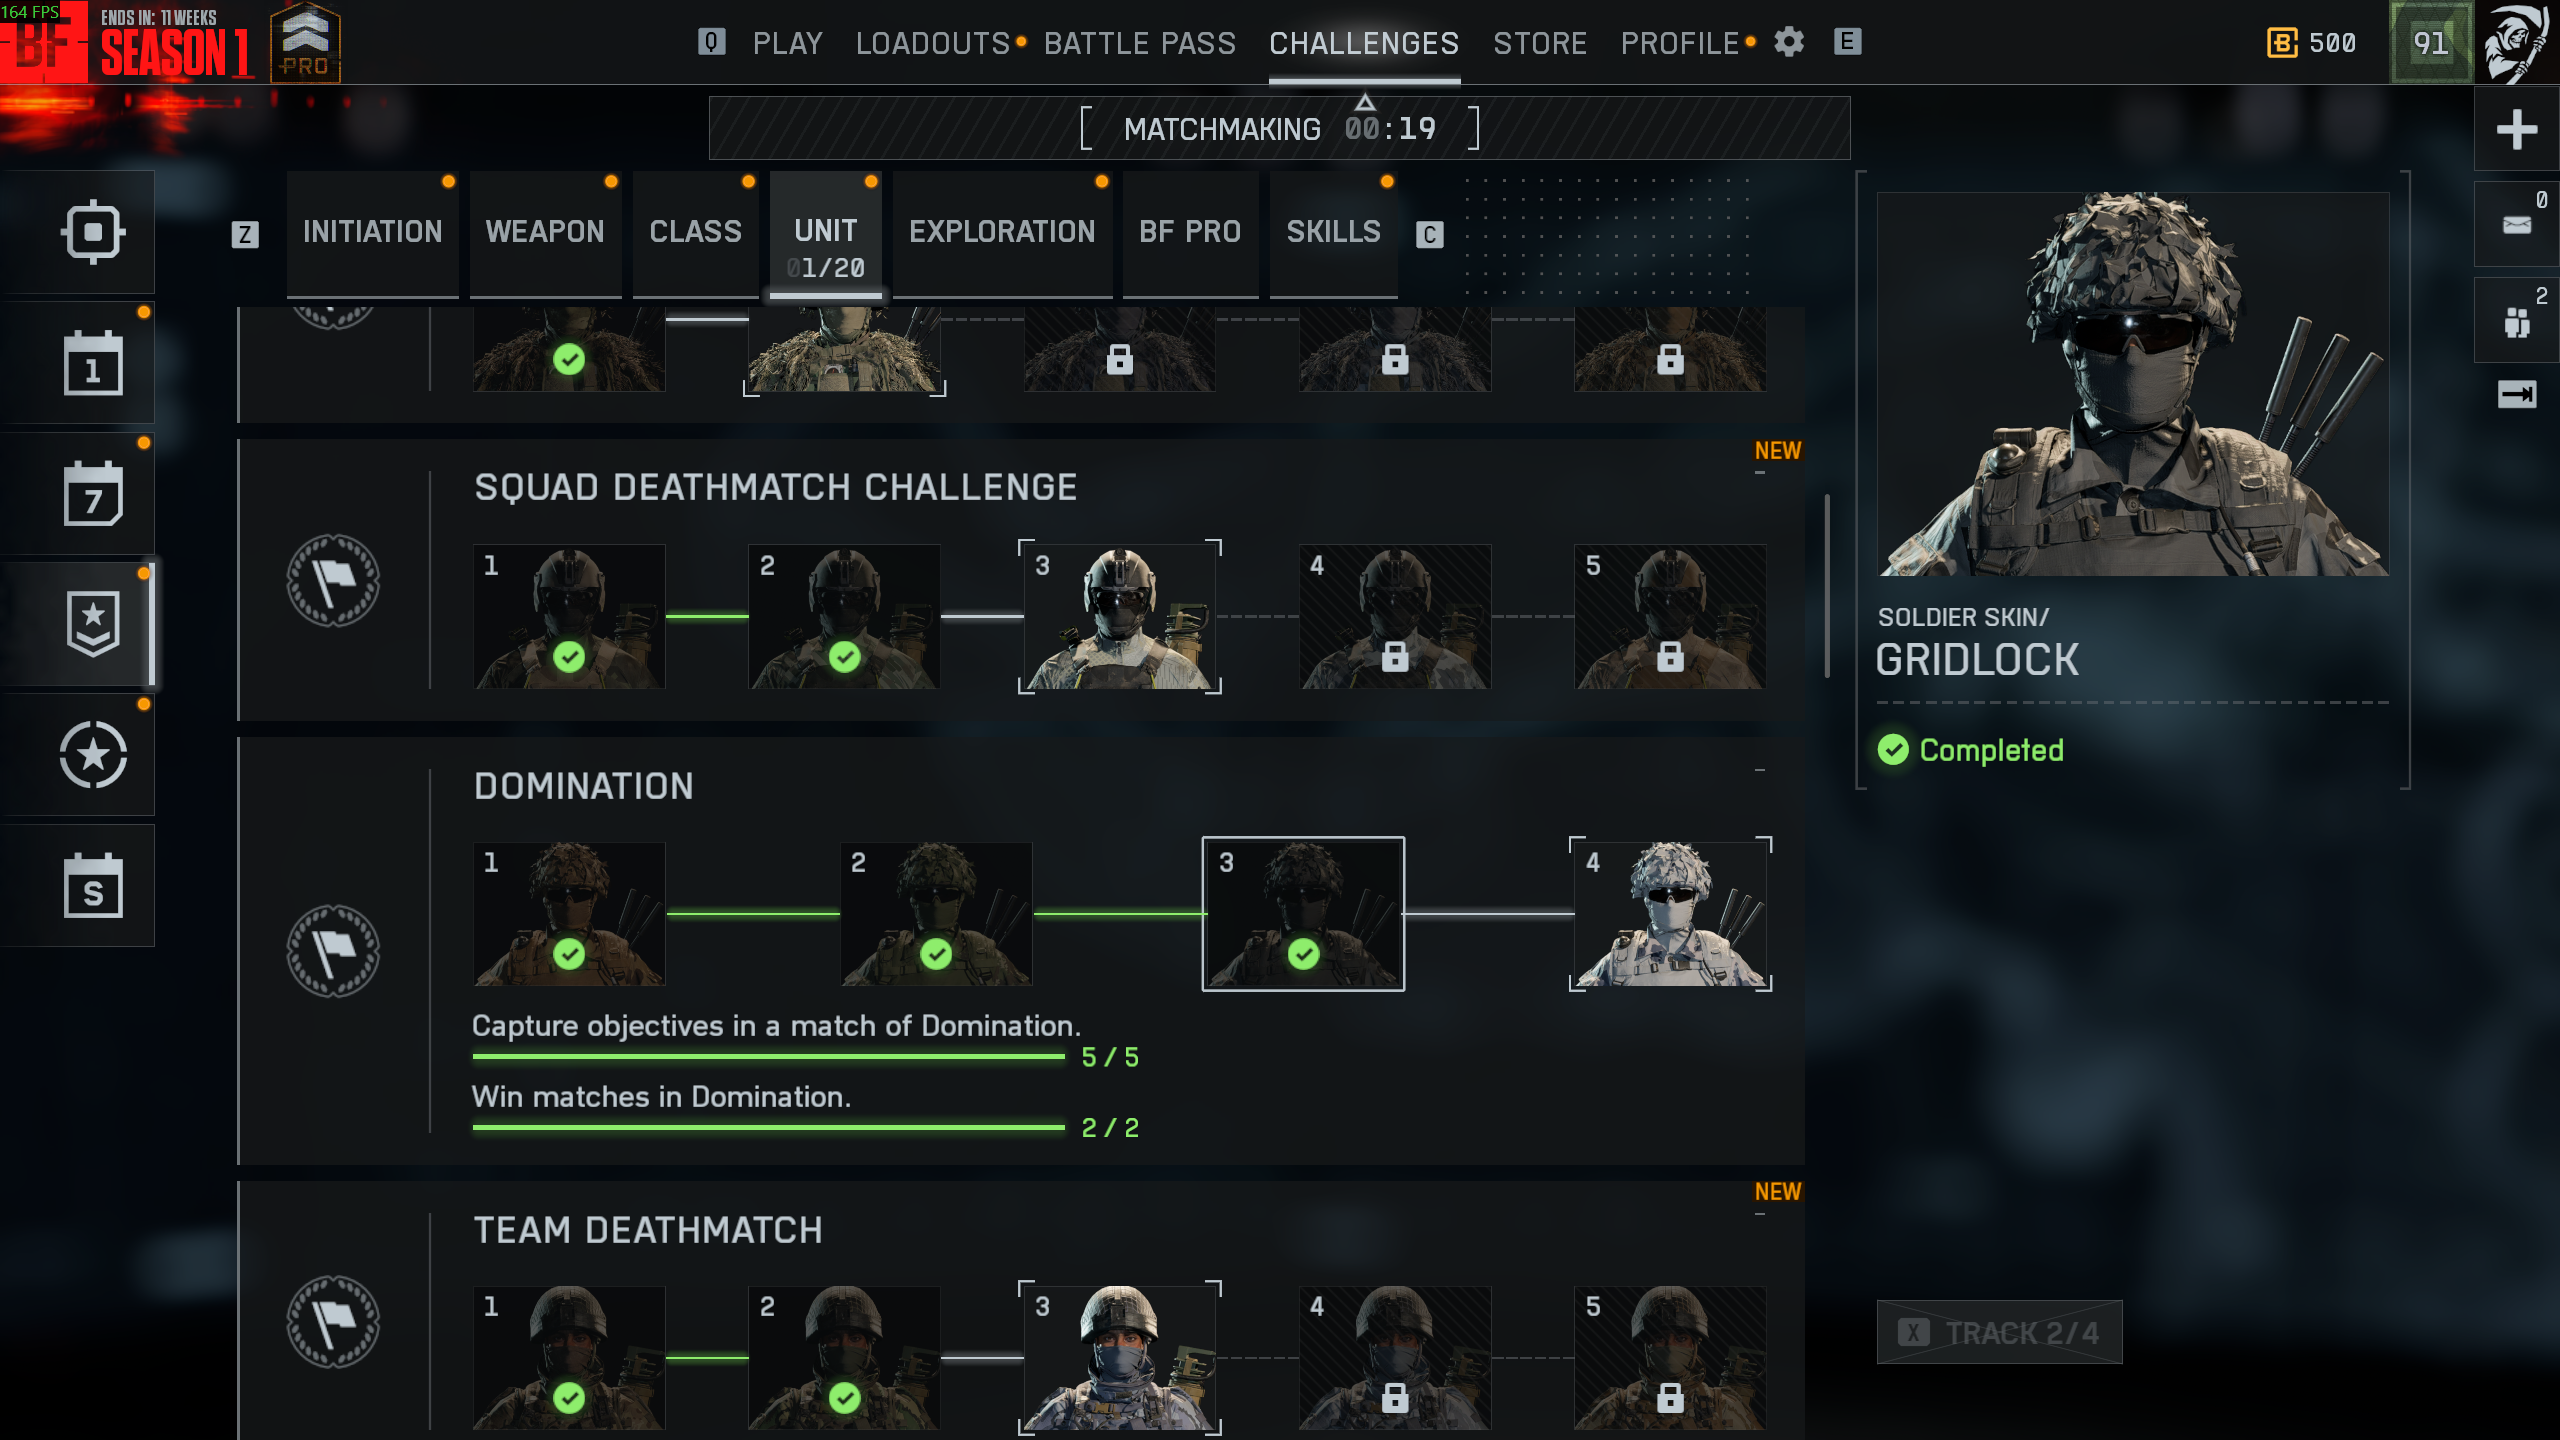The height and width of the screenshot is (1440, 2560).
Task: Open the Store page
Action: (1540, 43)
